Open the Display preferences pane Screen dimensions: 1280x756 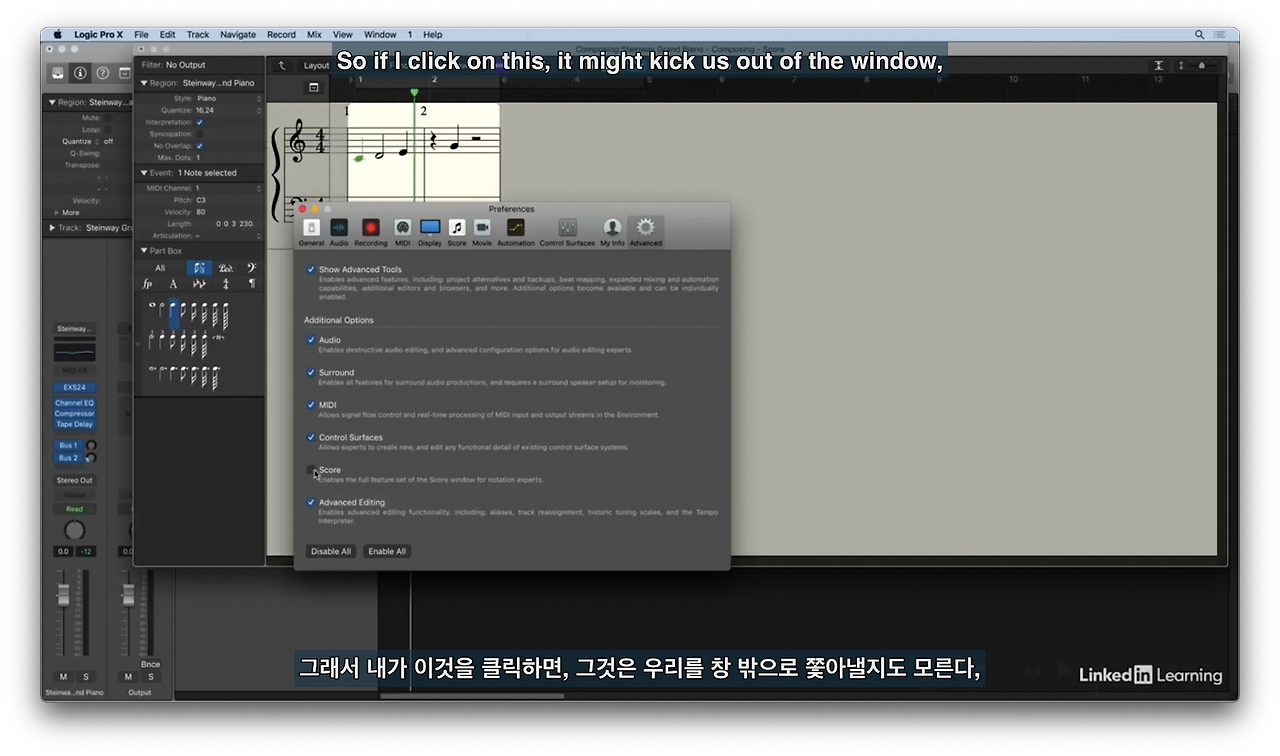tap(430, 232)
